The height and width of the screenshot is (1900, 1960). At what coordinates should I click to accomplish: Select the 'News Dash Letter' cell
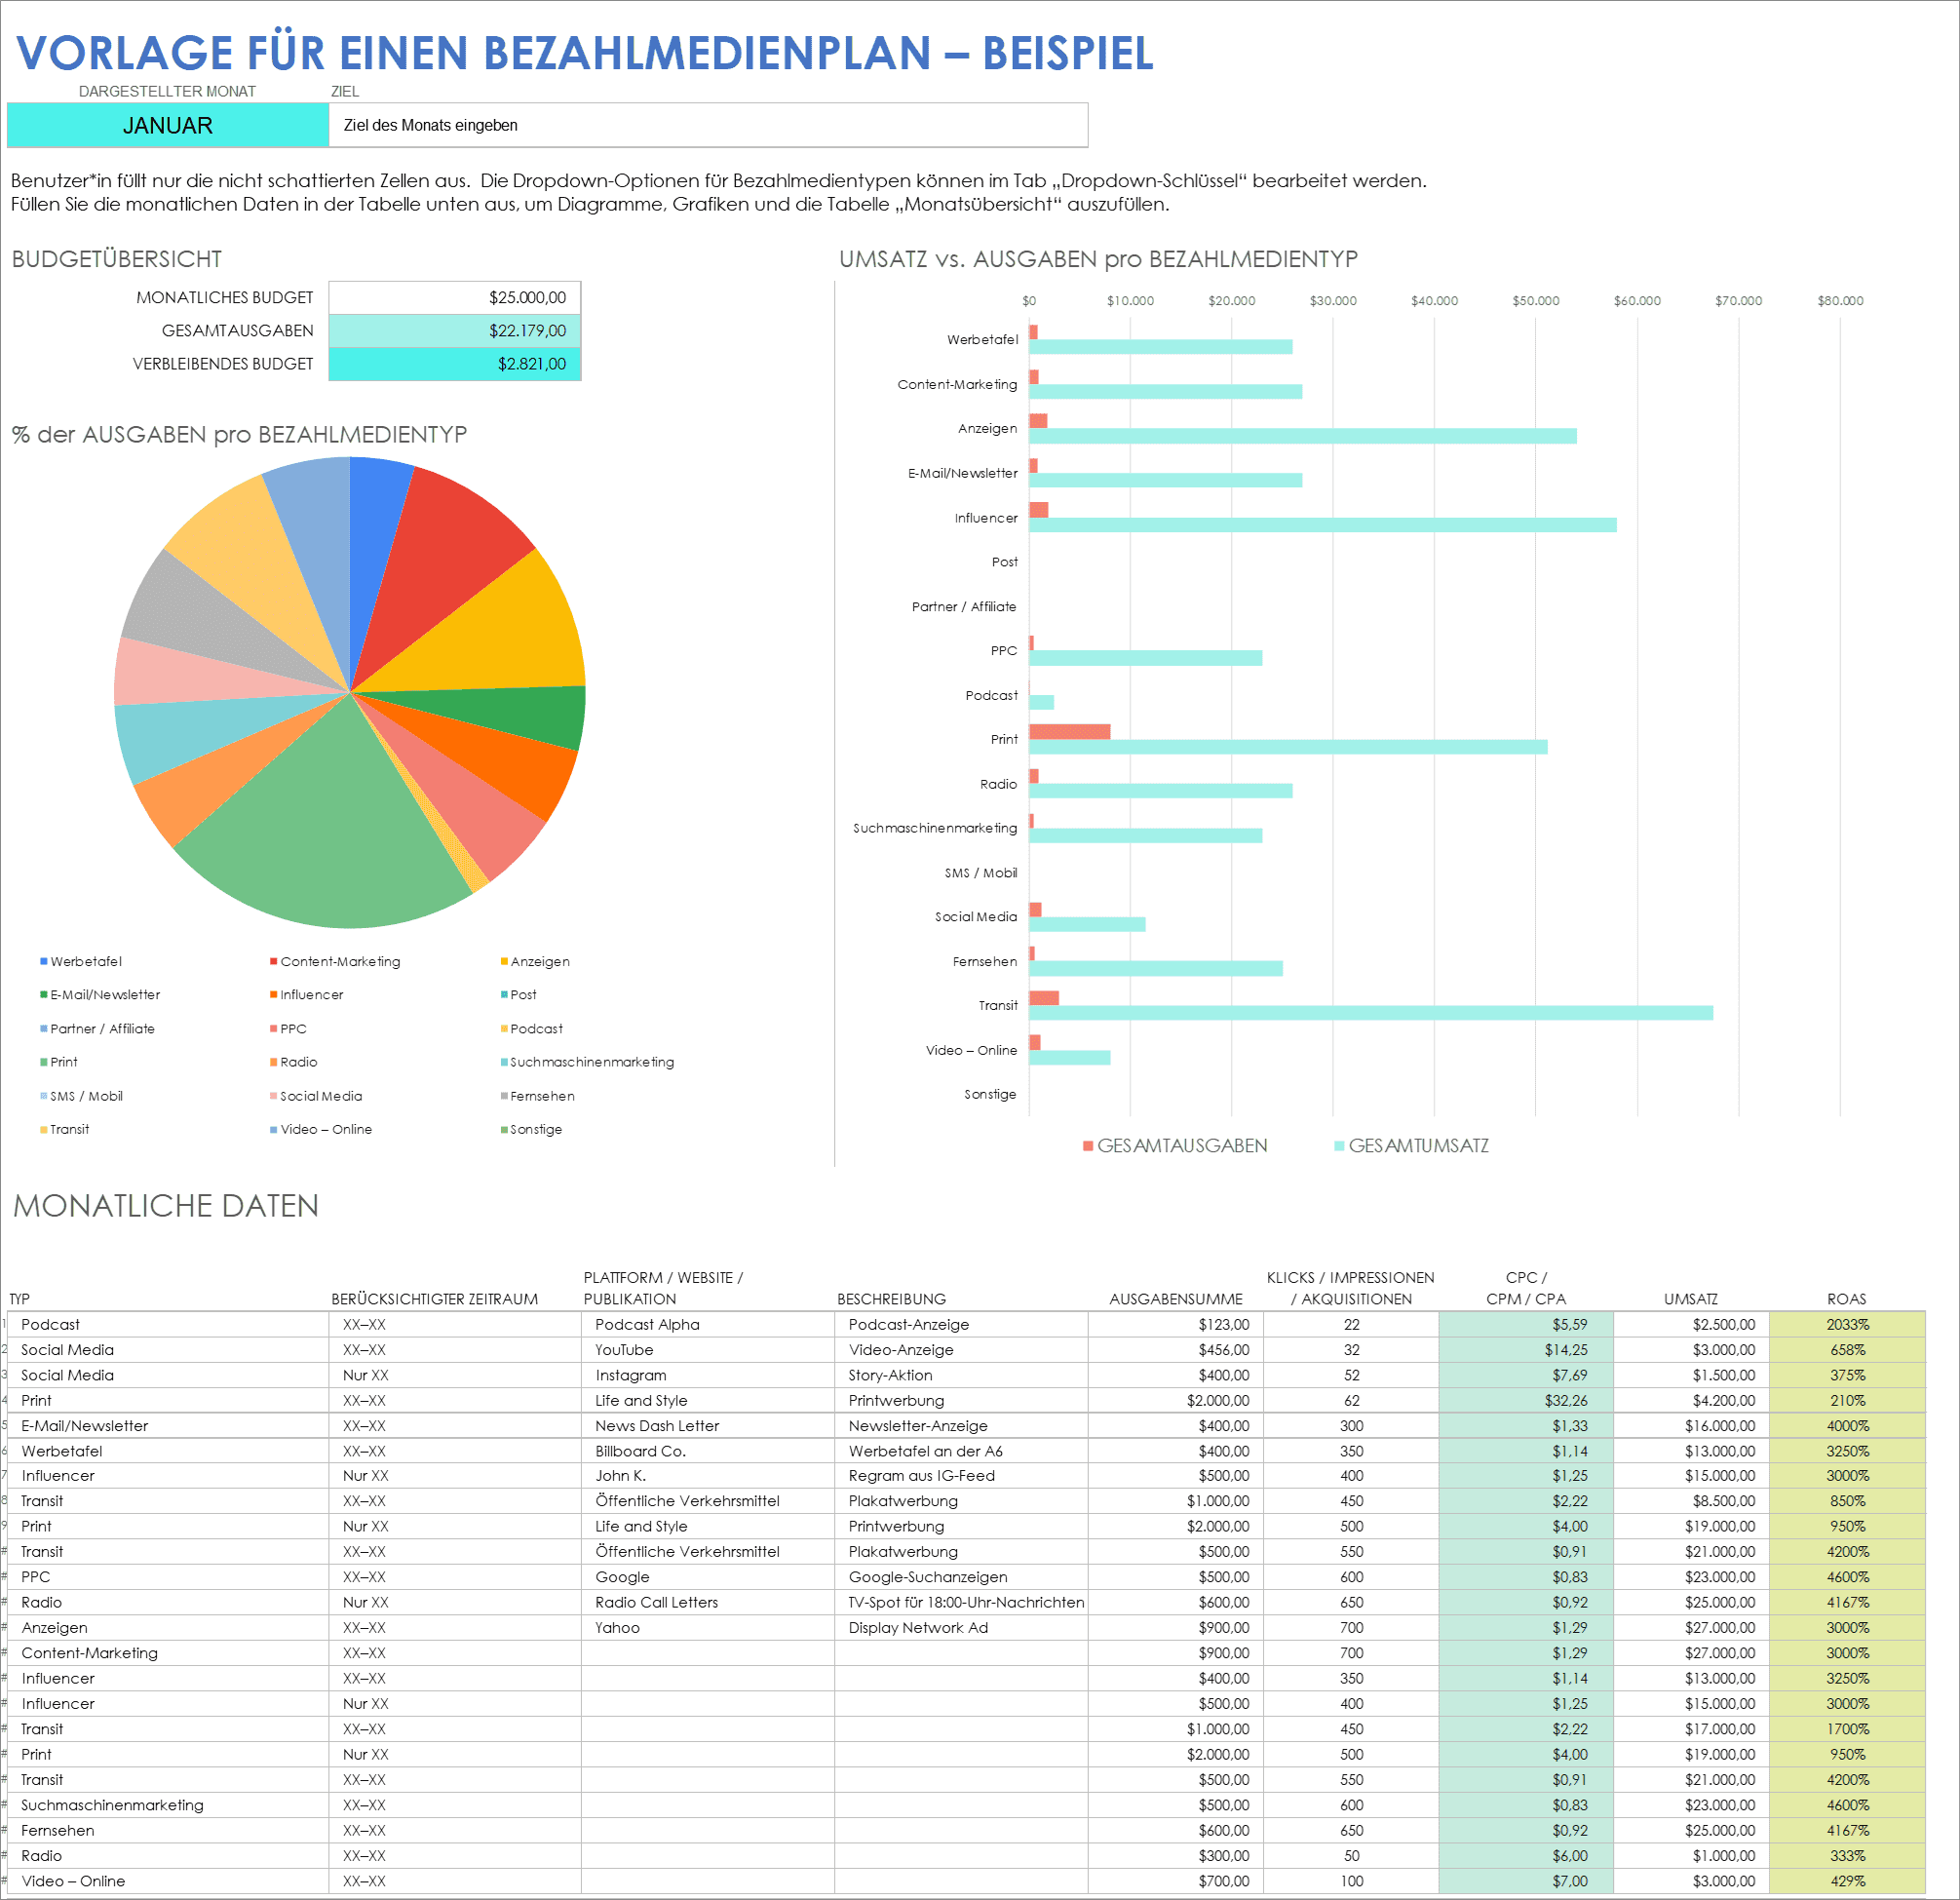click(708, 1426)
